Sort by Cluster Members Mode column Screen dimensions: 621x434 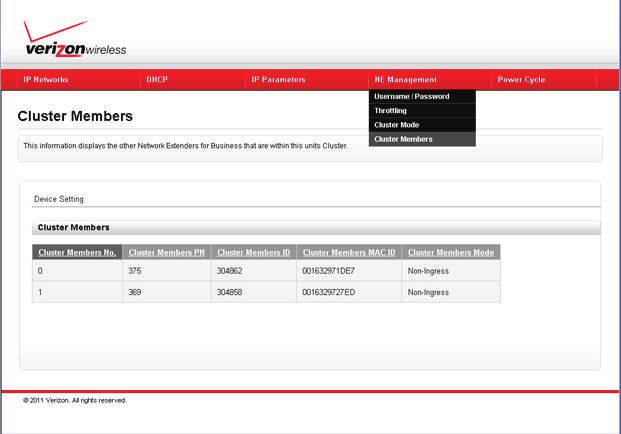point(451,252)
